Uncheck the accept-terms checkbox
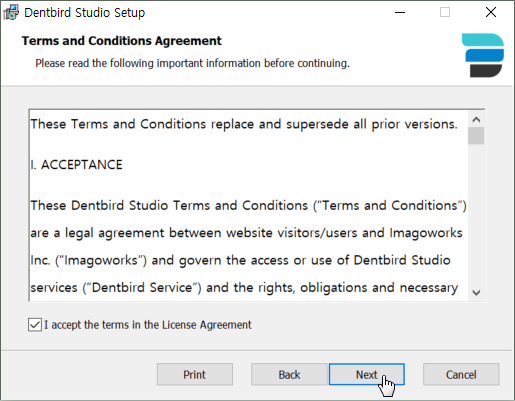 [35, 325]
